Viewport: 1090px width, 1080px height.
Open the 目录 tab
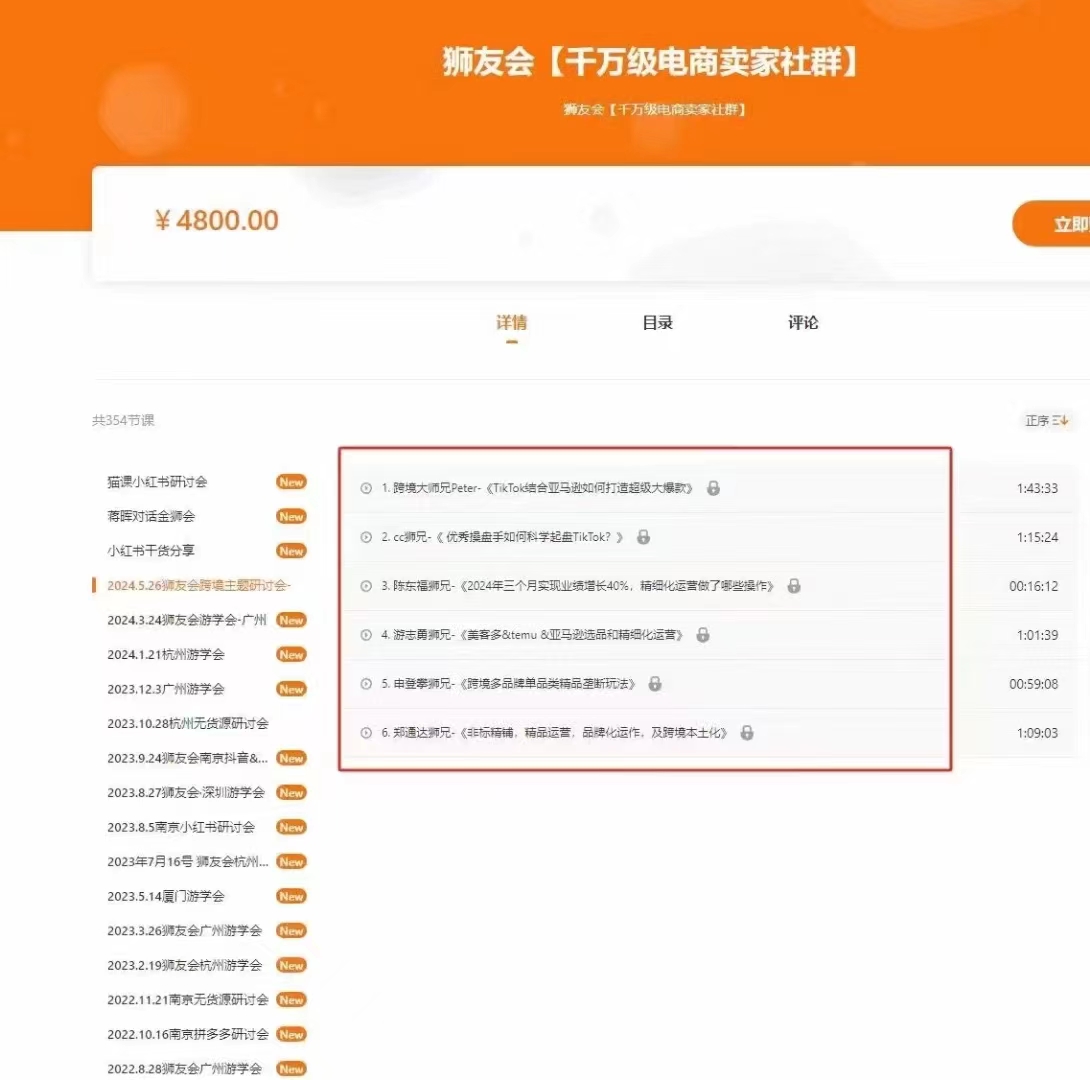[x=658, y=322]
